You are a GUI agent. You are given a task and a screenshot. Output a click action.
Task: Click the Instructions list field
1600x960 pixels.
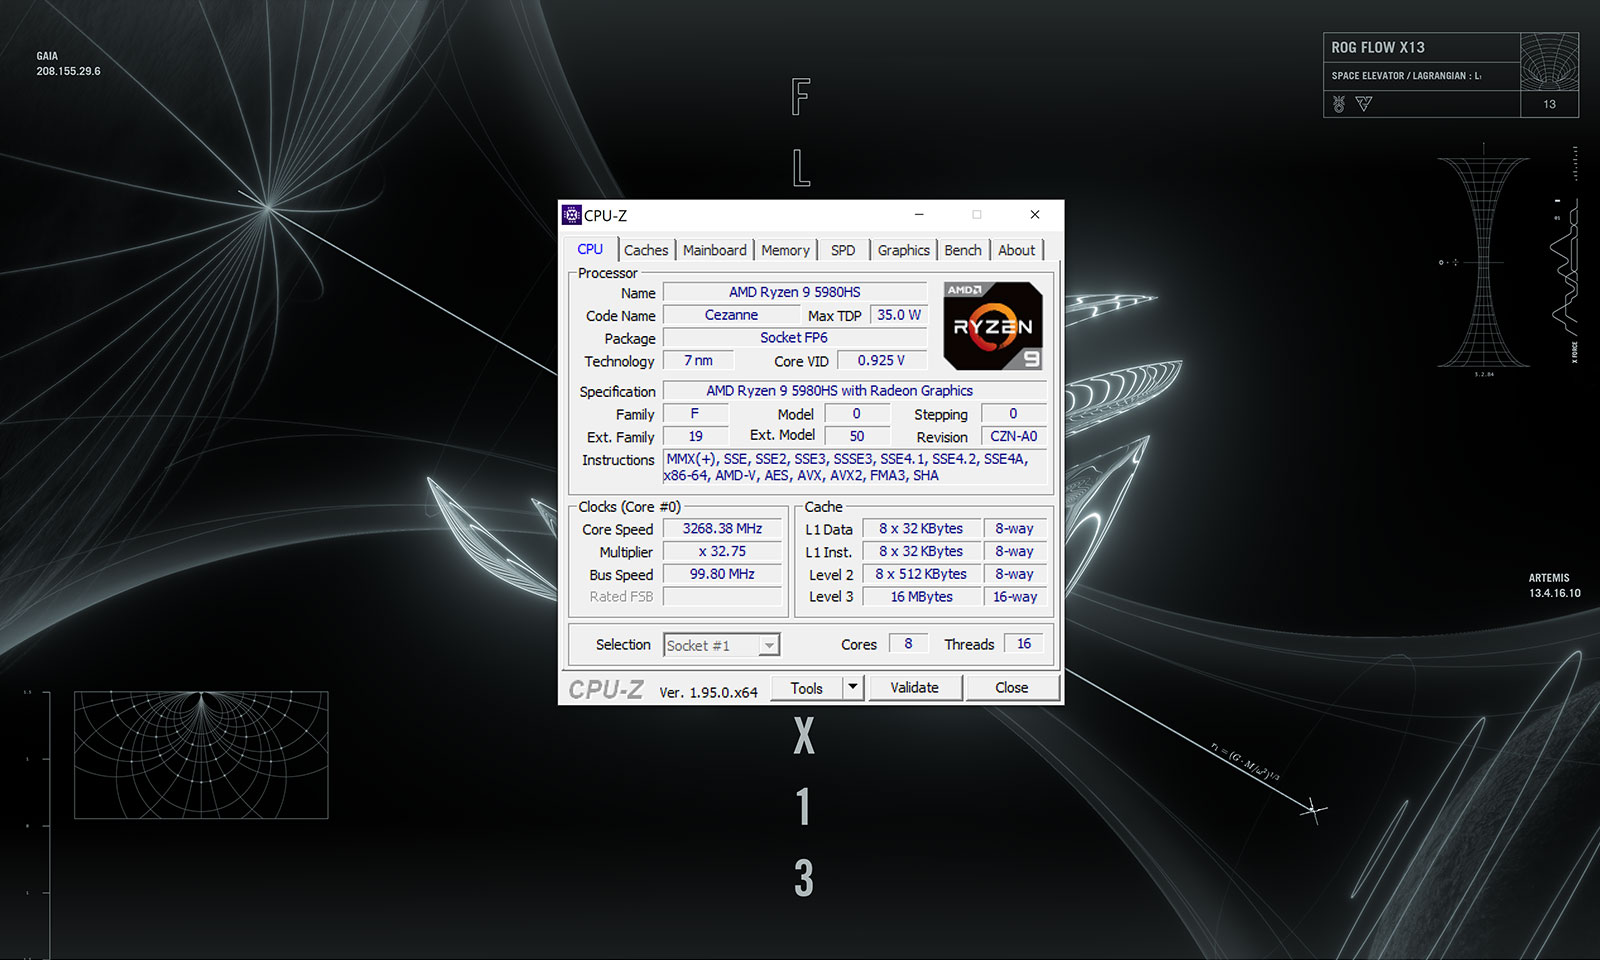[x=854, y=467]
